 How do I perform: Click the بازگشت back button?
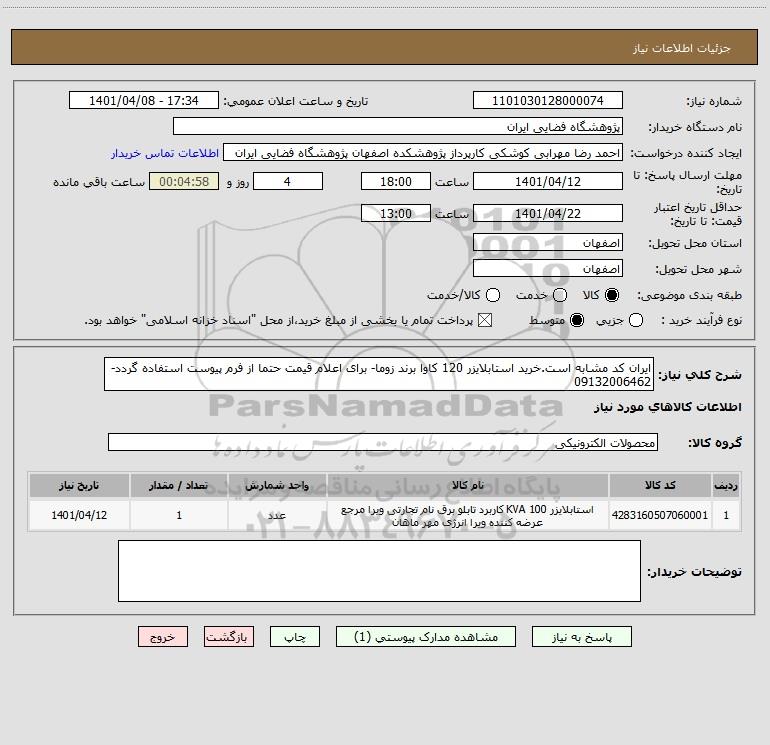click(x=229, y=637)
